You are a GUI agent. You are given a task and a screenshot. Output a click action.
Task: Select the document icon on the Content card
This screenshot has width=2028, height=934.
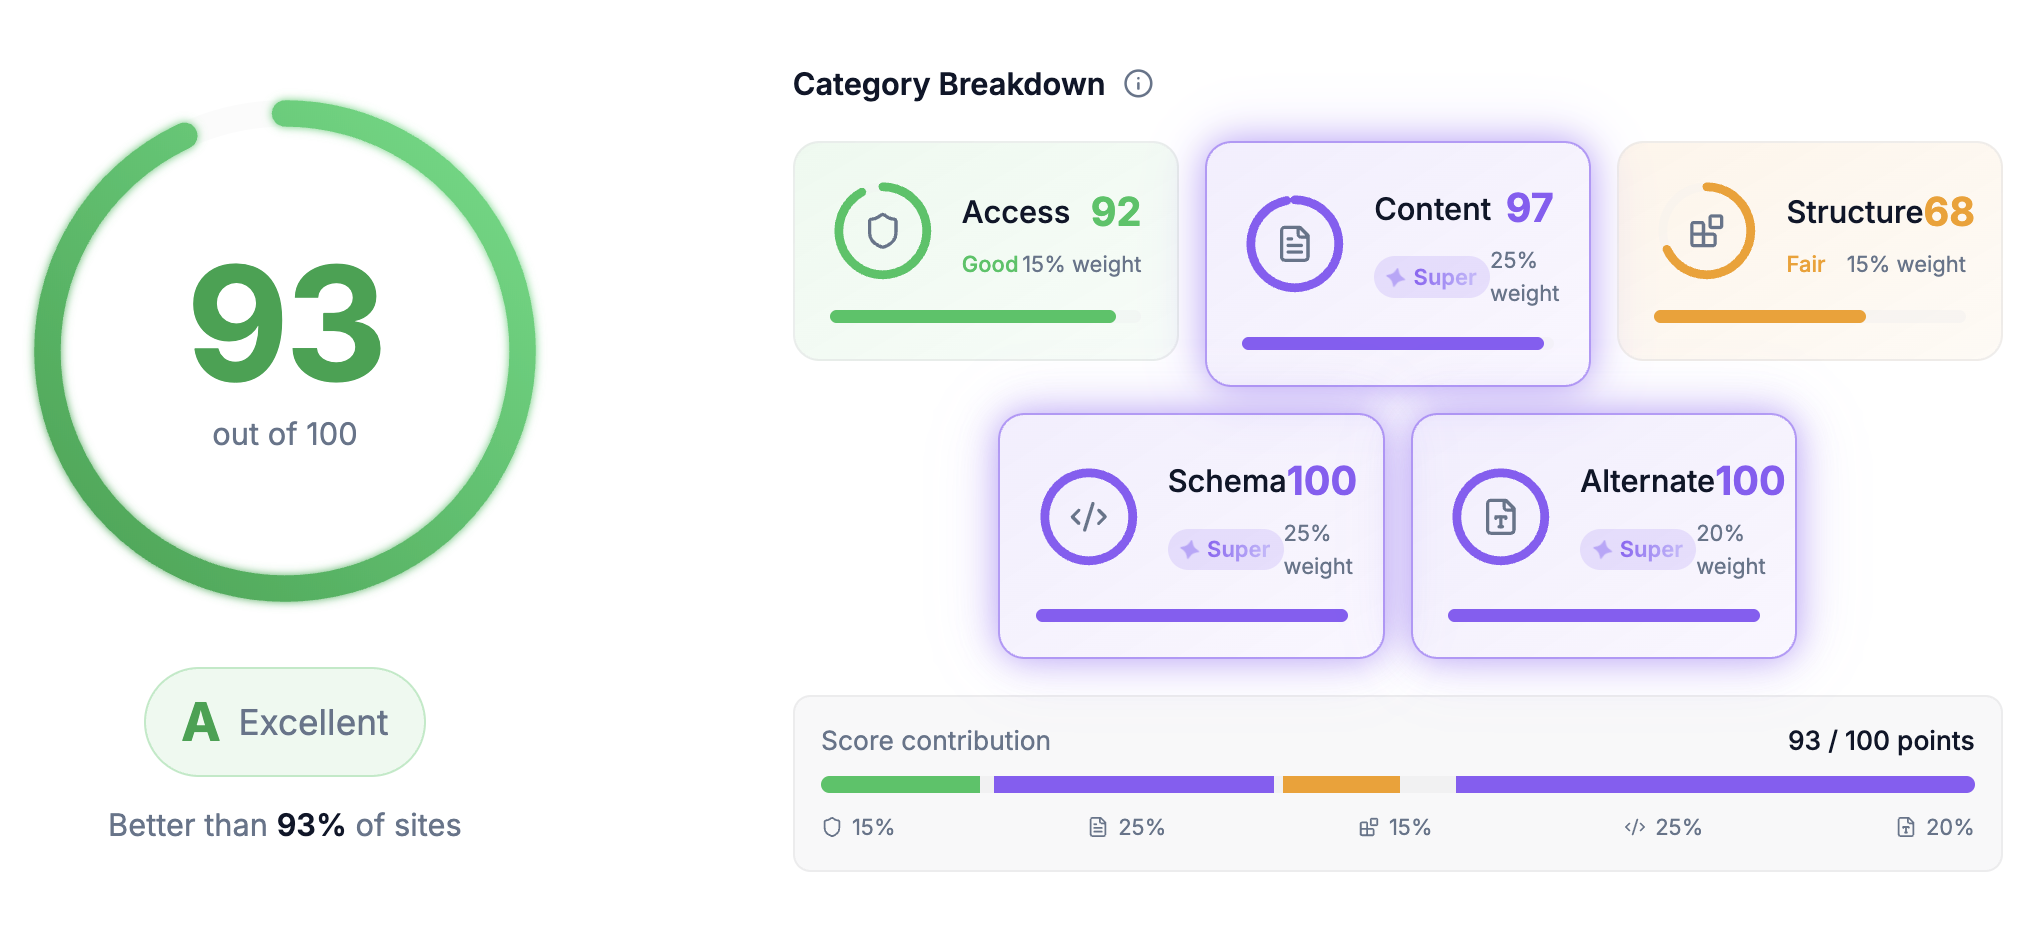tap(1294, 243)
